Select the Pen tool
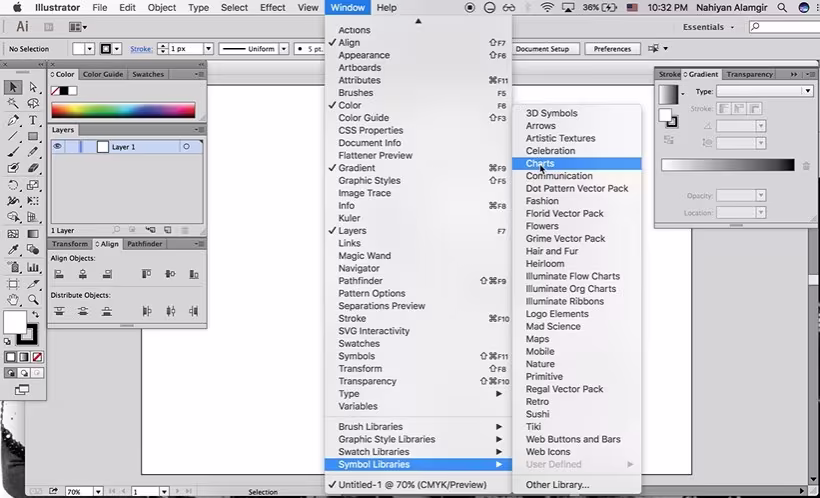 [13, 120]
